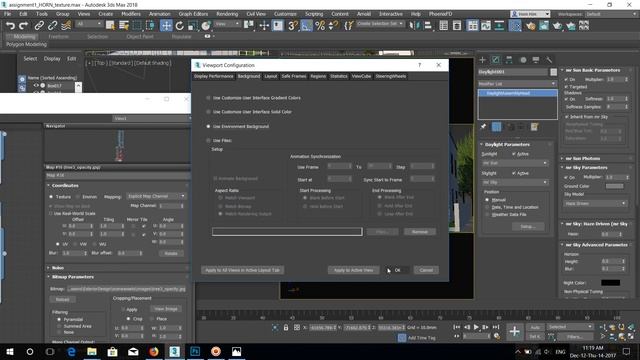Switch to the ViewCube tab
The height and width of the screenshot is (360, 640).
(x=361, y=76)
